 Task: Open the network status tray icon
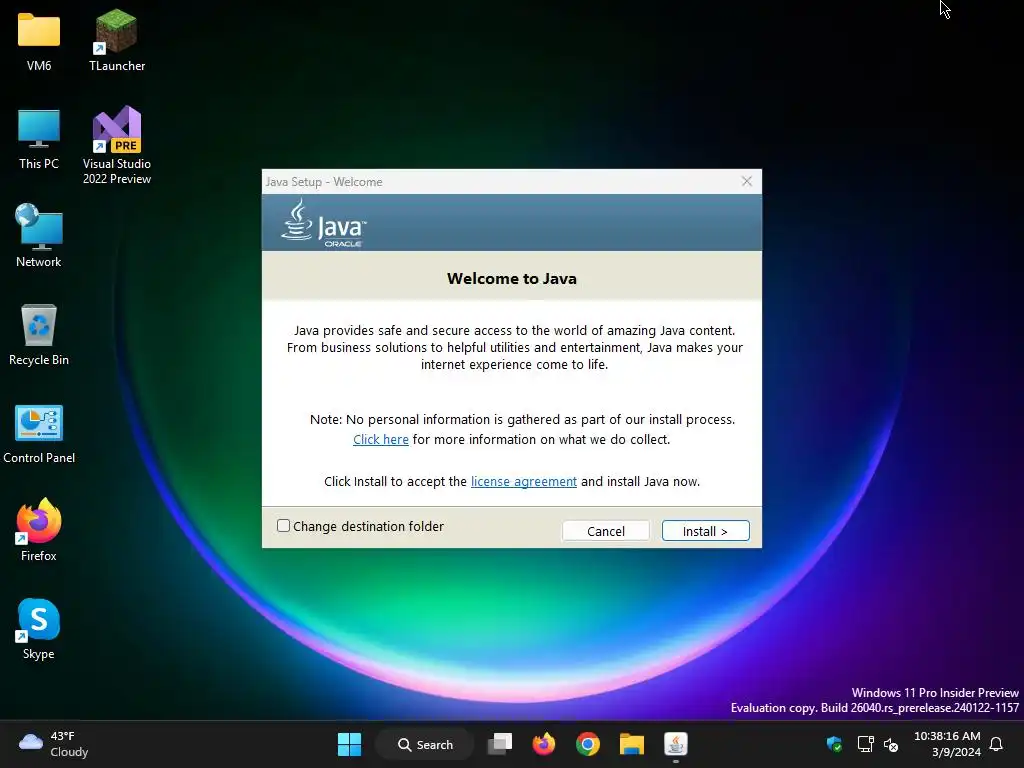pyautogui.click(x=865, y=744)
